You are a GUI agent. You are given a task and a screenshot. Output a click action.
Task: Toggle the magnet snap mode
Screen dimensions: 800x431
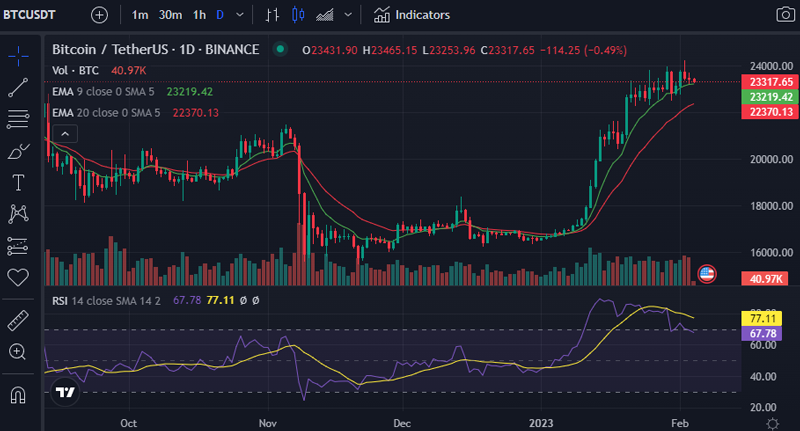[x=18, y=394]
